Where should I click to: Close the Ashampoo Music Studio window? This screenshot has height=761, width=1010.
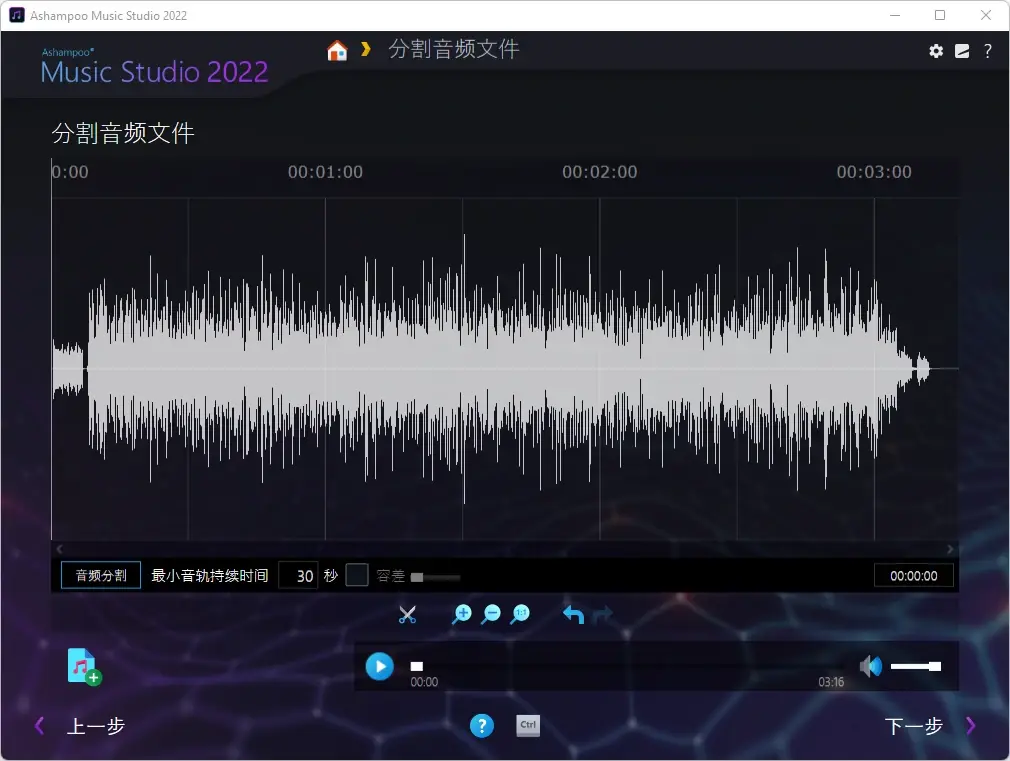pos(986,15)
